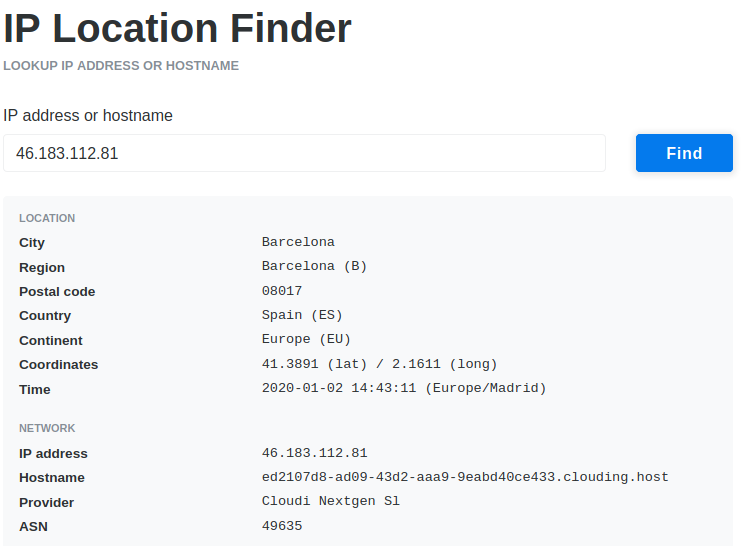Click the IP address value in Network section

(314, 453)
